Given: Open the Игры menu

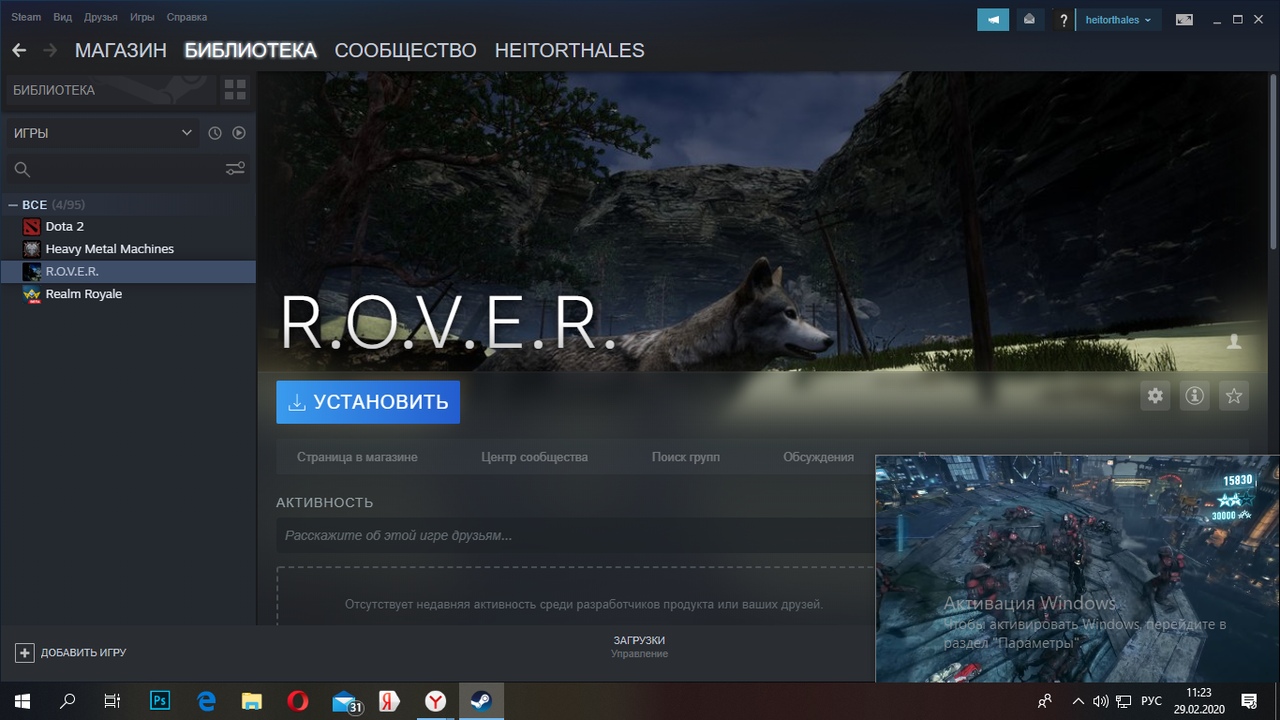Looking at the screenshot, I should coord(142,17).
